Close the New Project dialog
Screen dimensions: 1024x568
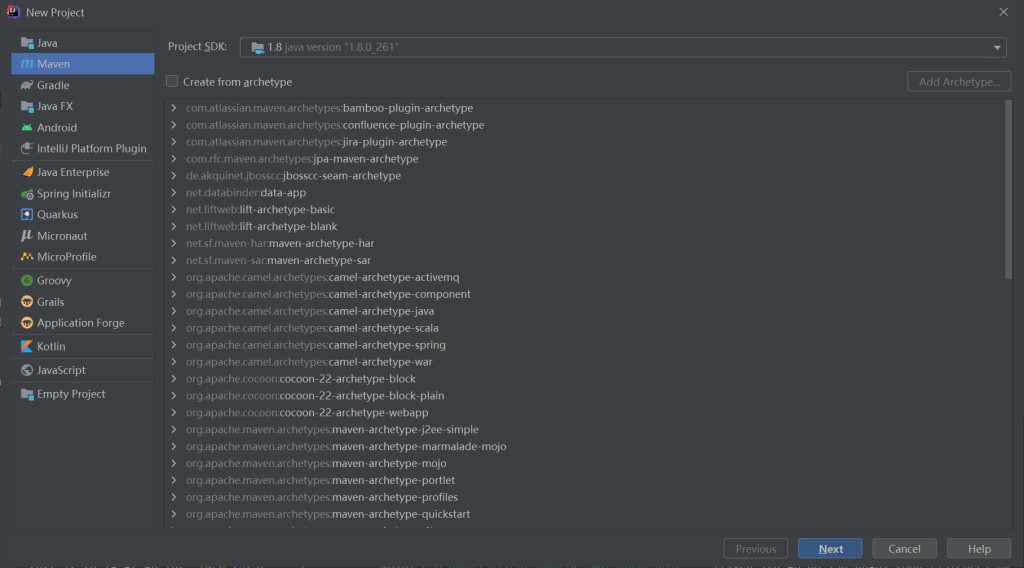(1003, 12)
